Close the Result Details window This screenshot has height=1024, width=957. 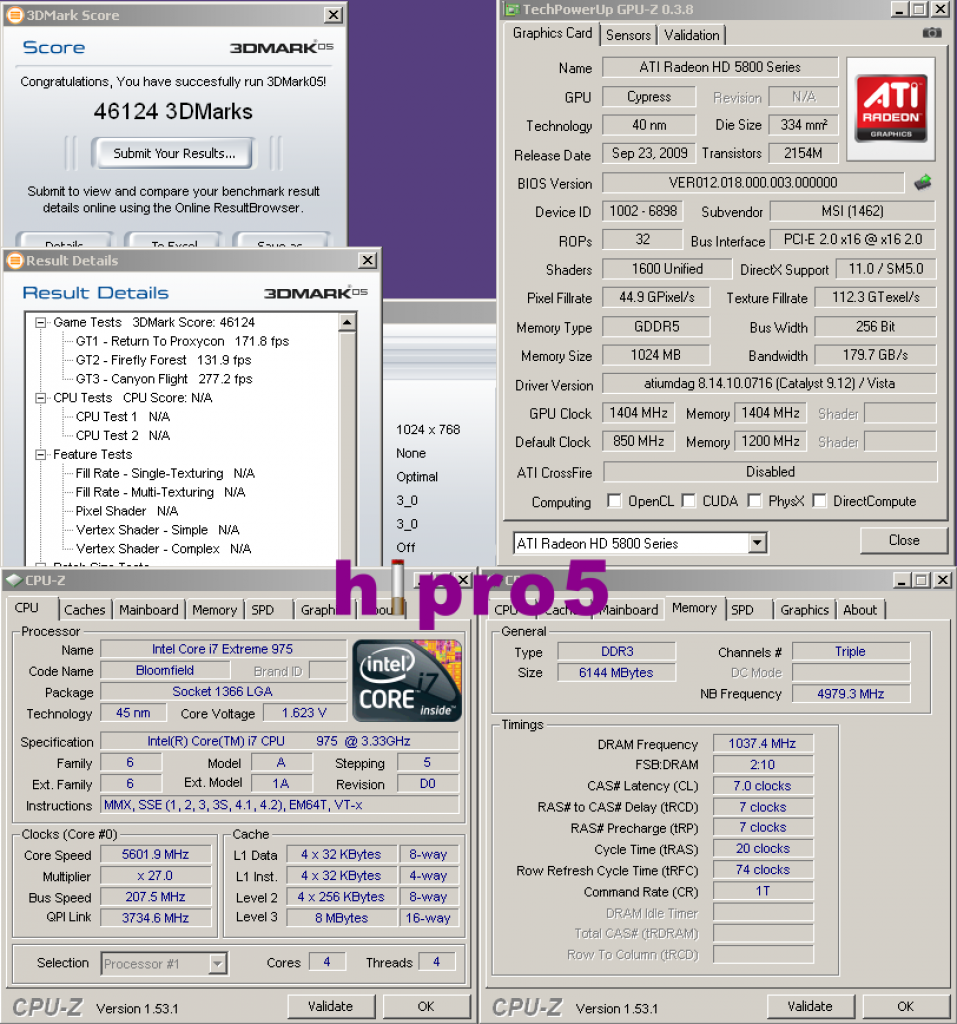coord(368,261)
